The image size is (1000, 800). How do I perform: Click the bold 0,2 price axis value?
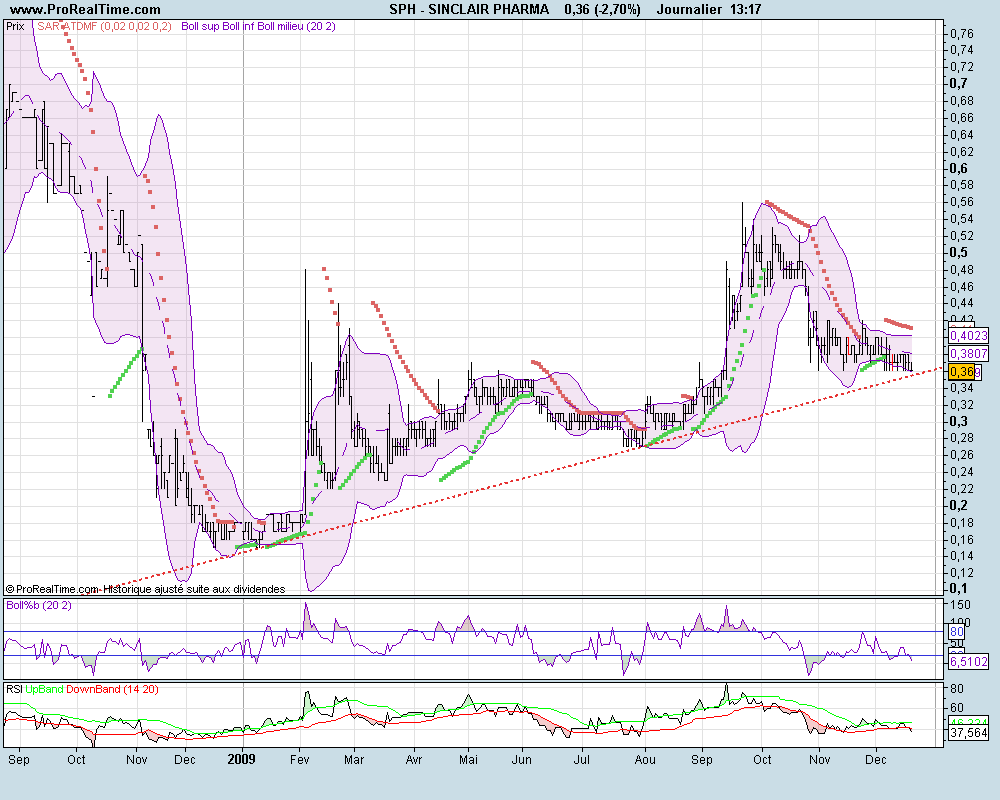pos(959,506)
